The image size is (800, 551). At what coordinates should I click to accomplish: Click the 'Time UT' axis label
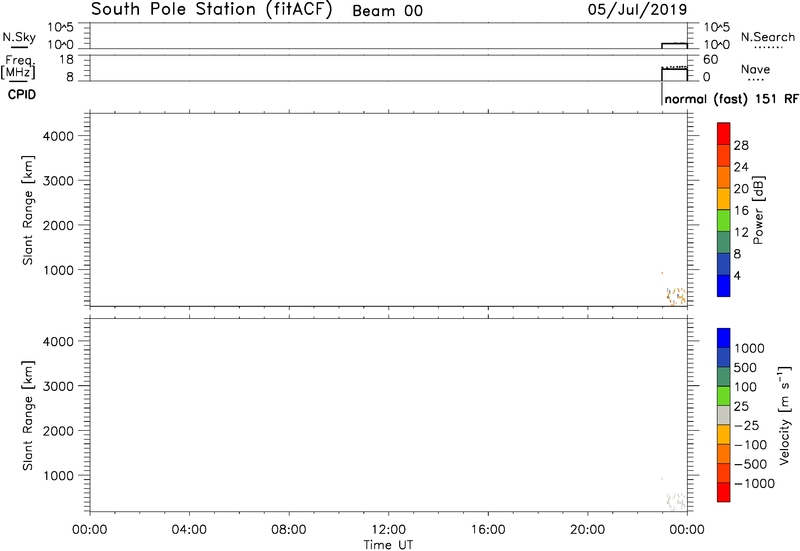388,544
